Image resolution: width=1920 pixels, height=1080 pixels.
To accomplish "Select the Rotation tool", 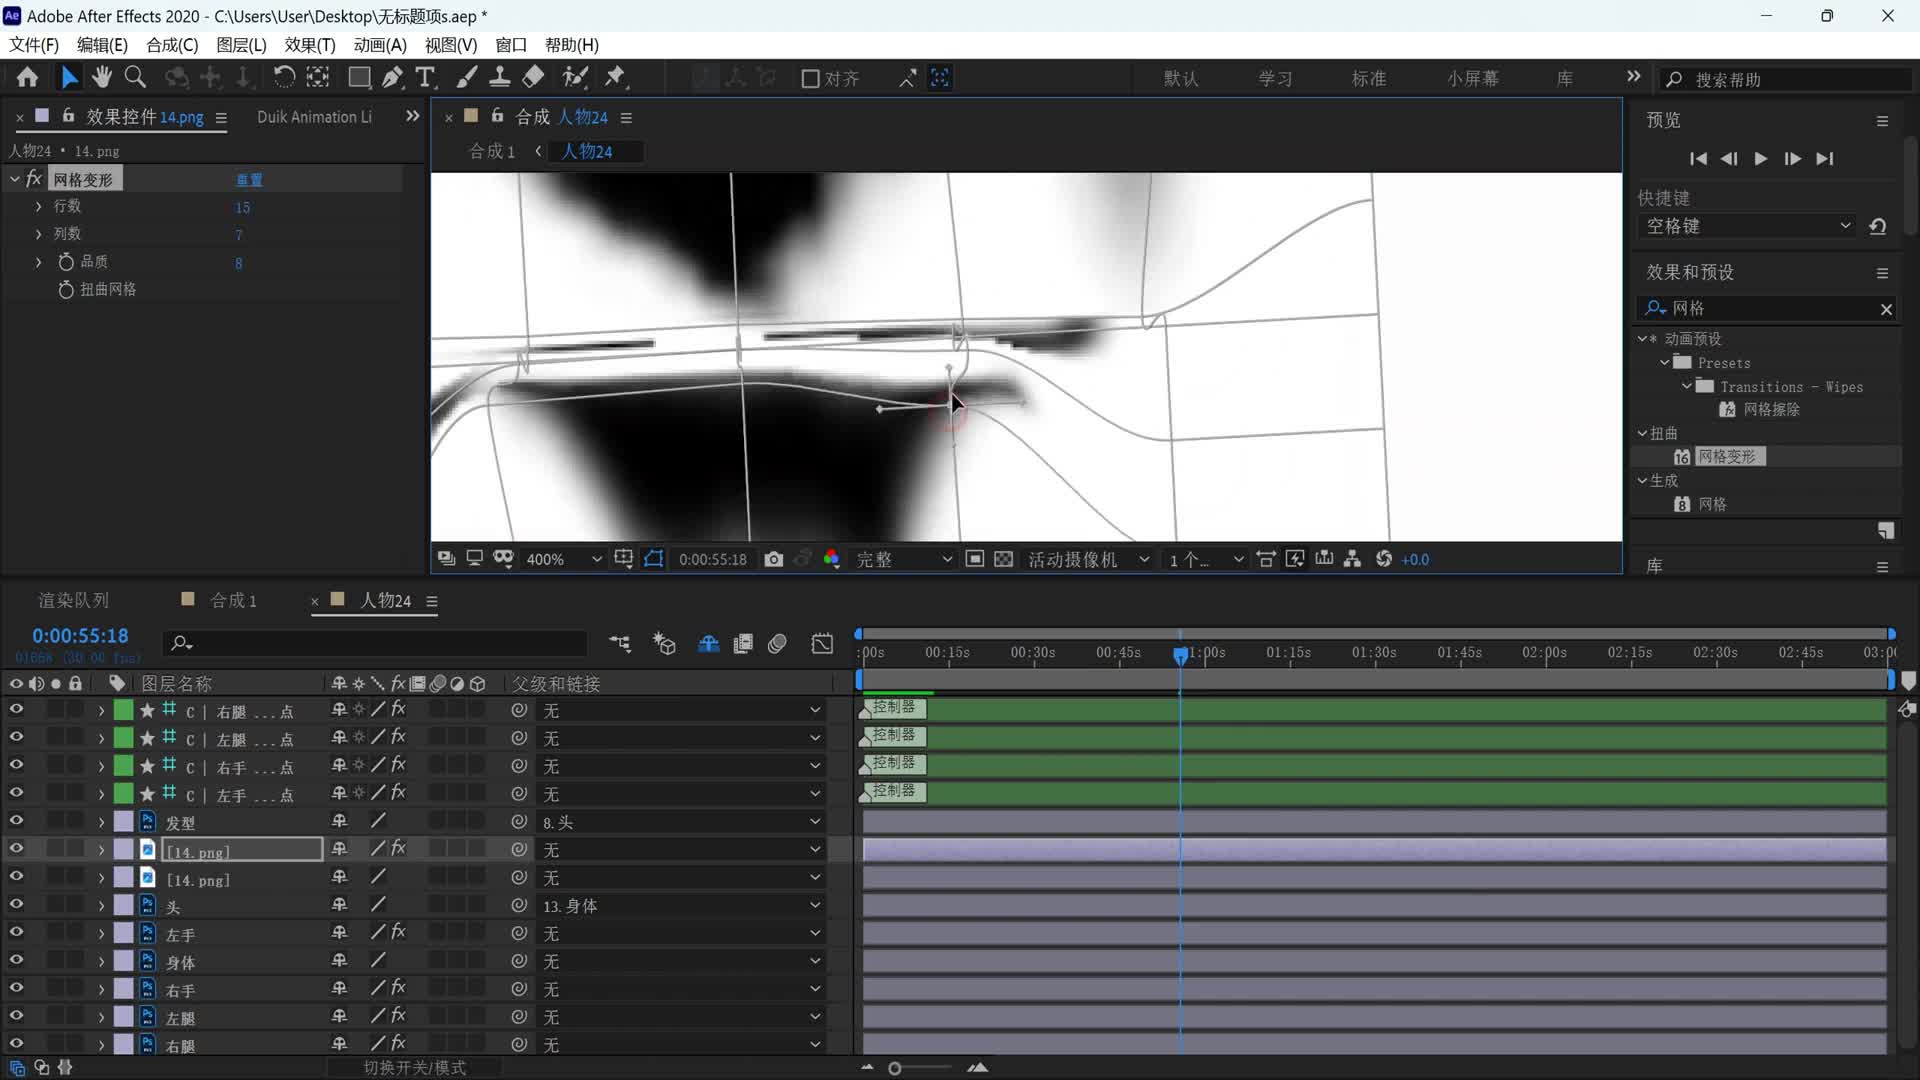I will click(284, 78).
